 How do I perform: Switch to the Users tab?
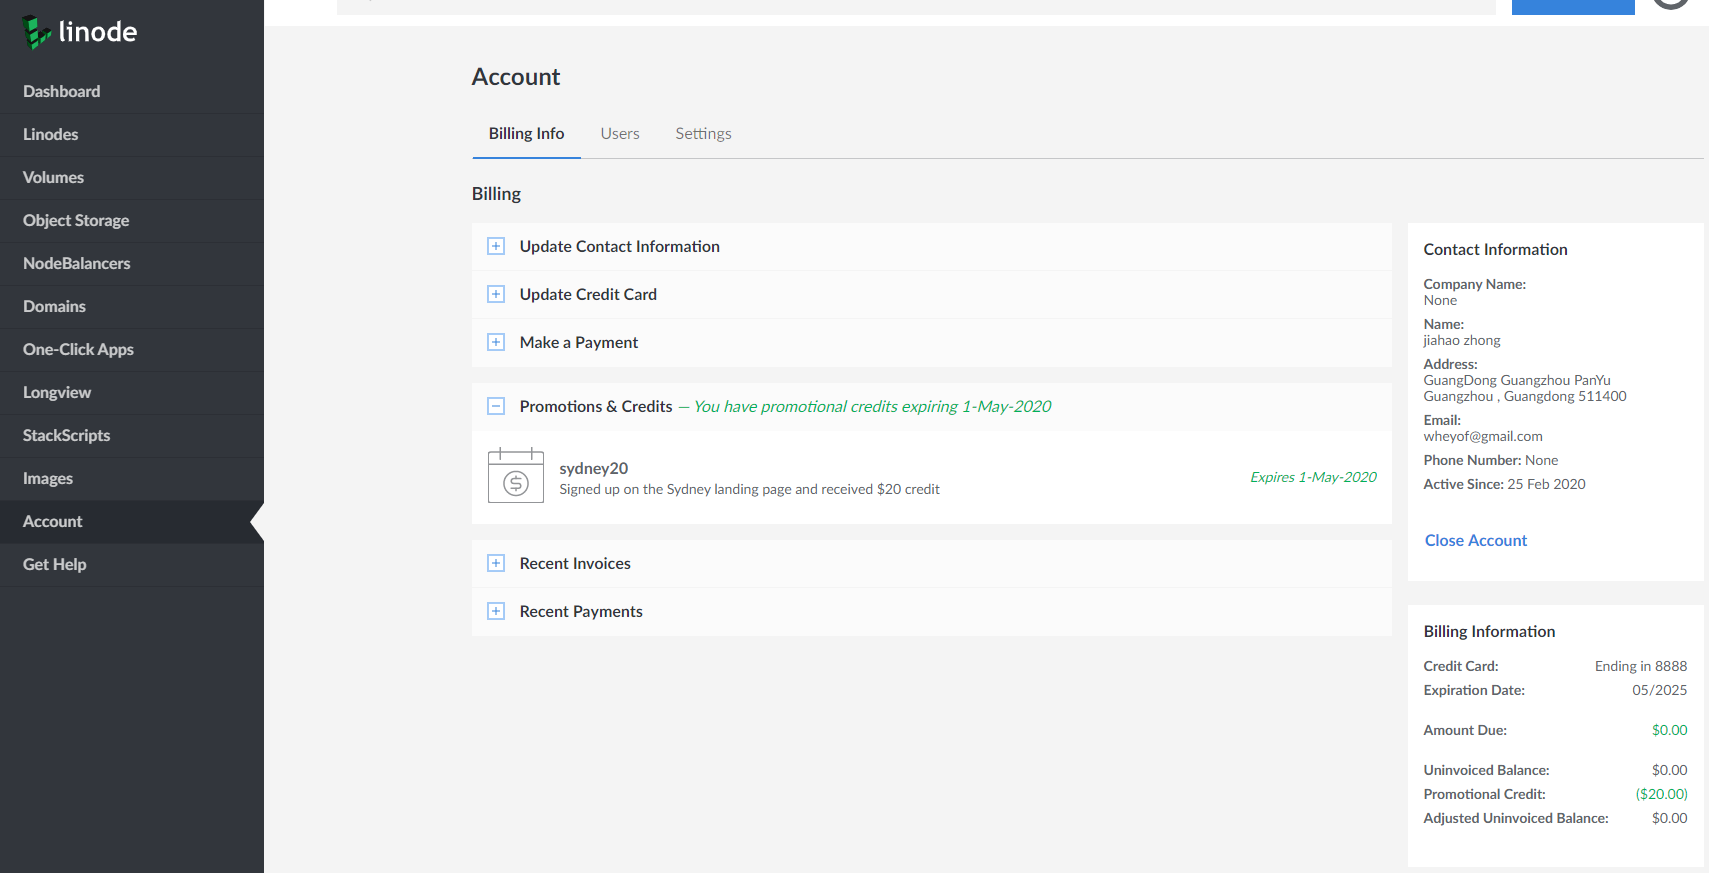click(620, 133)
